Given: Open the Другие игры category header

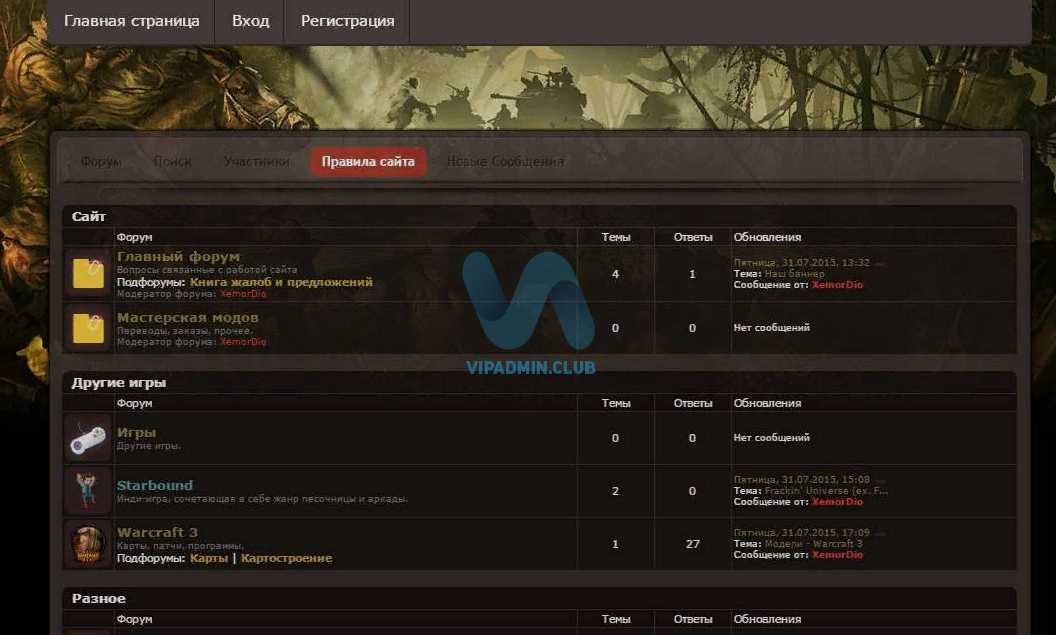Looking at the screenshot, I should click(x=119, y=382).
